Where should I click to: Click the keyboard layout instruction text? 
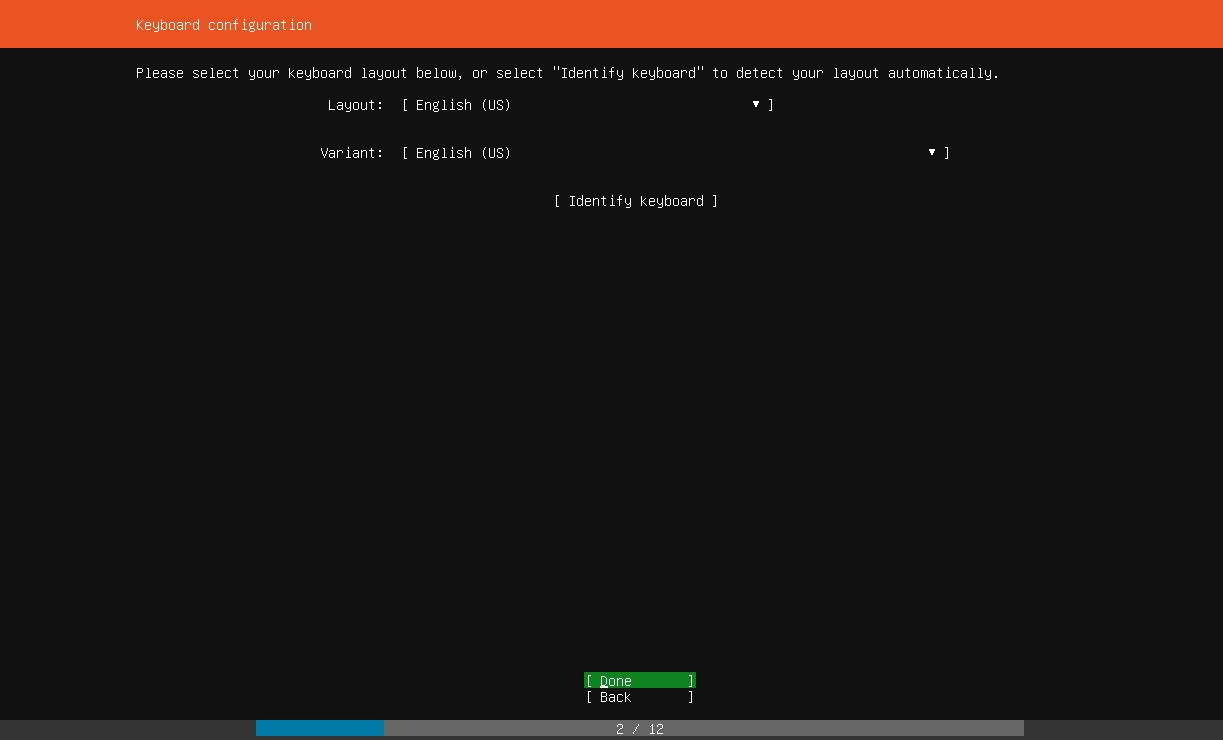[567, 72]
